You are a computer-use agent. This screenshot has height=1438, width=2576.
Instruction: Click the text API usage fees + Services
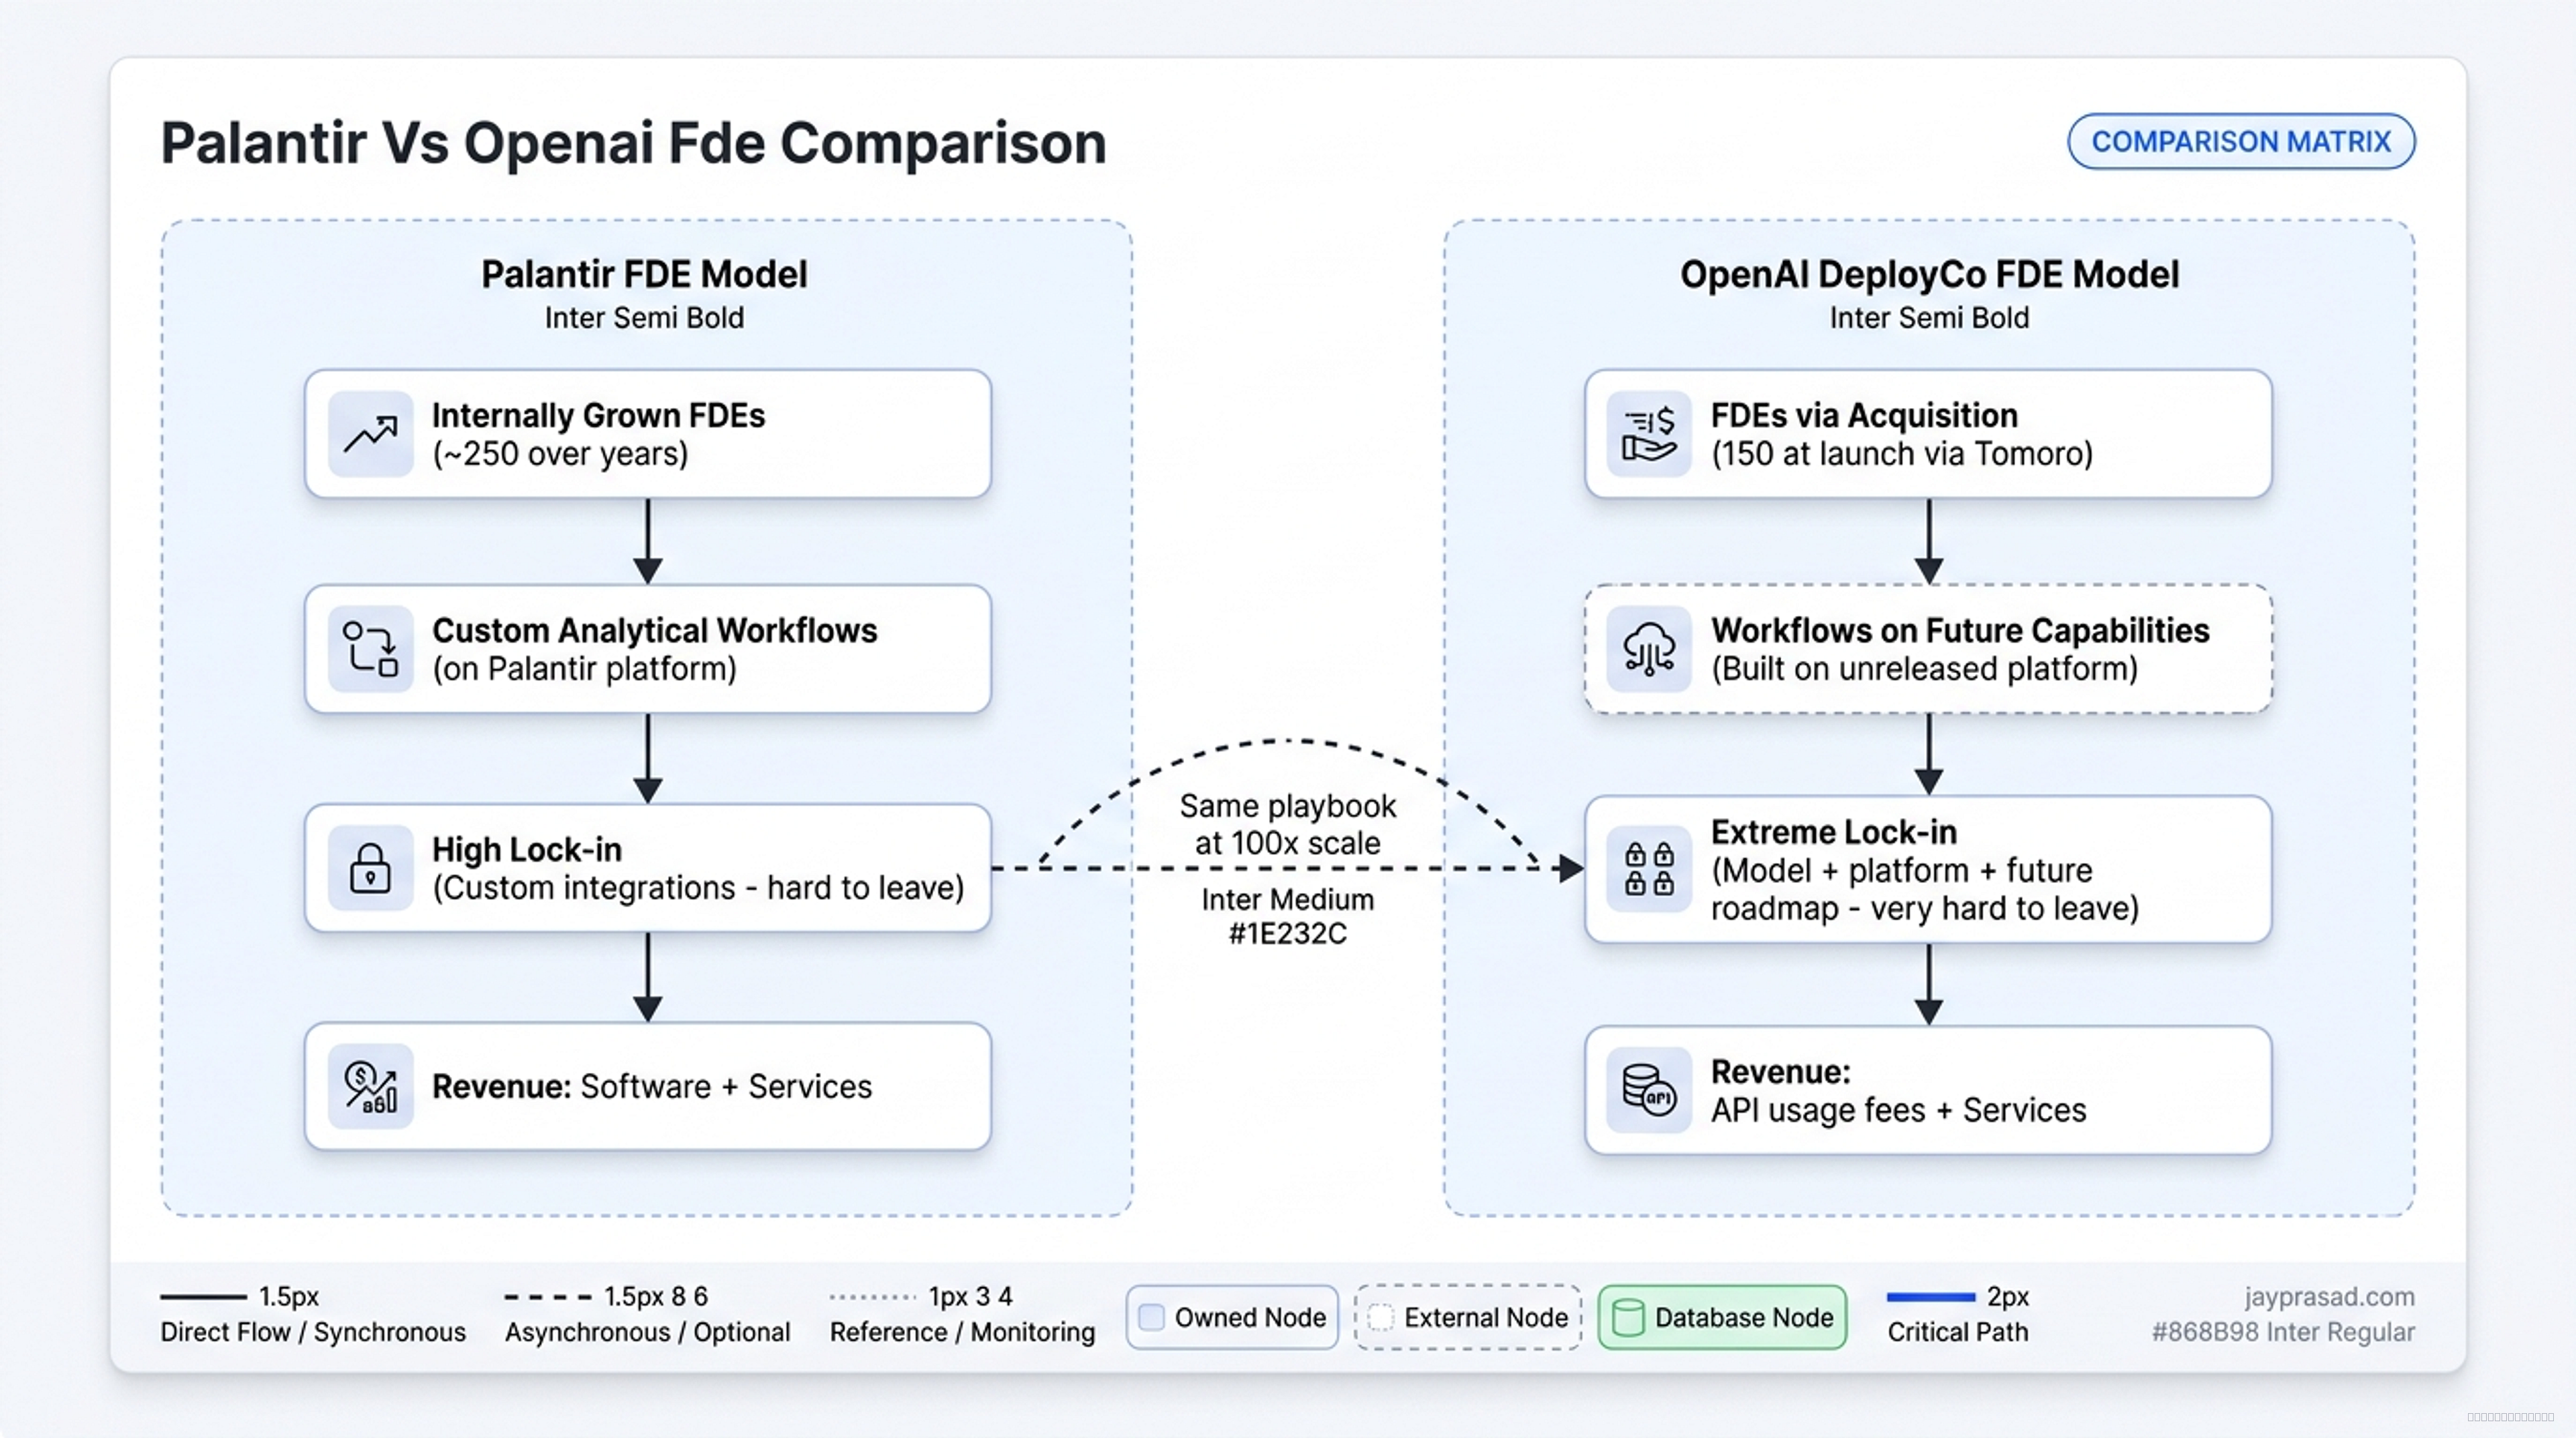pyautogui.click(x=1898, y=1110)
